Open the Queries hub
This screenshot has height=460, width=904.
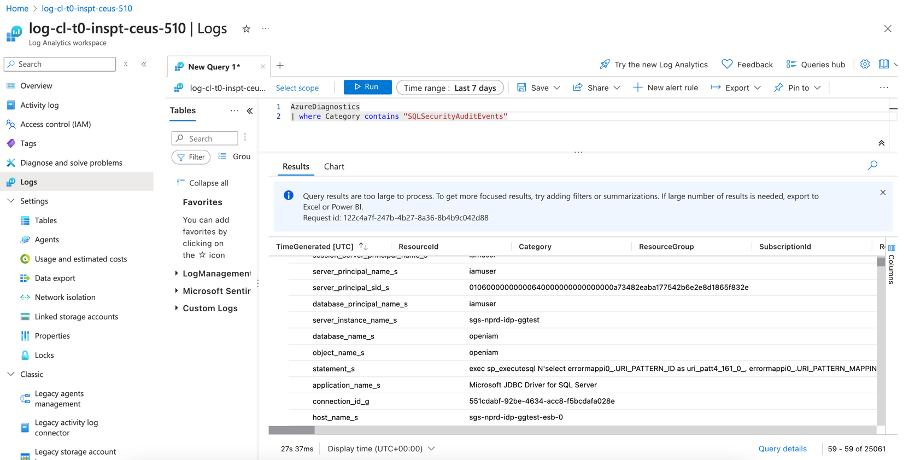tap(815, 64)
